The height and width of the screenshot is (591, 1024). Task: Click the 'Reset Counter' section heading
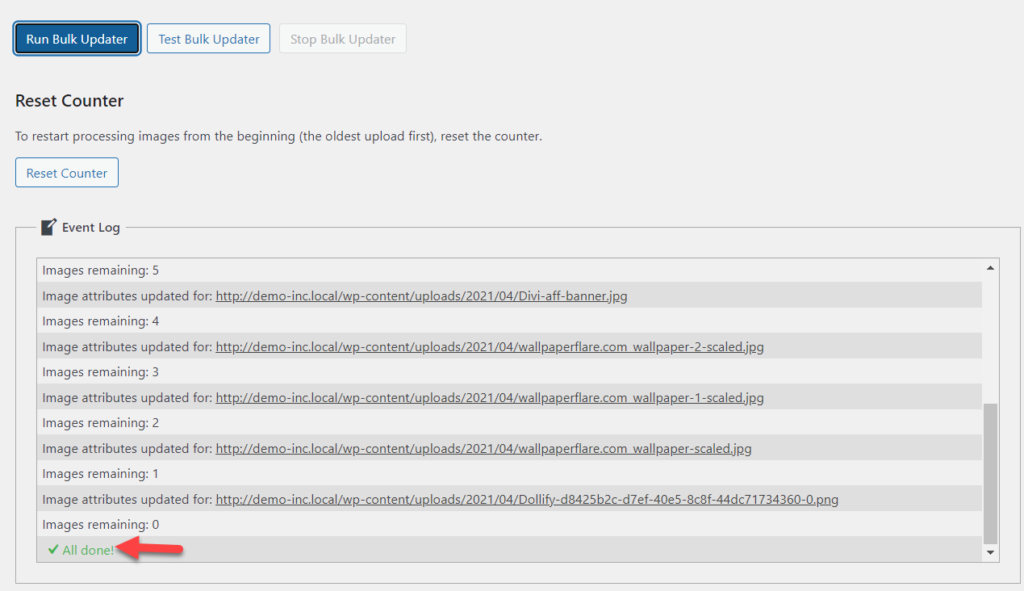click(69, 101)
